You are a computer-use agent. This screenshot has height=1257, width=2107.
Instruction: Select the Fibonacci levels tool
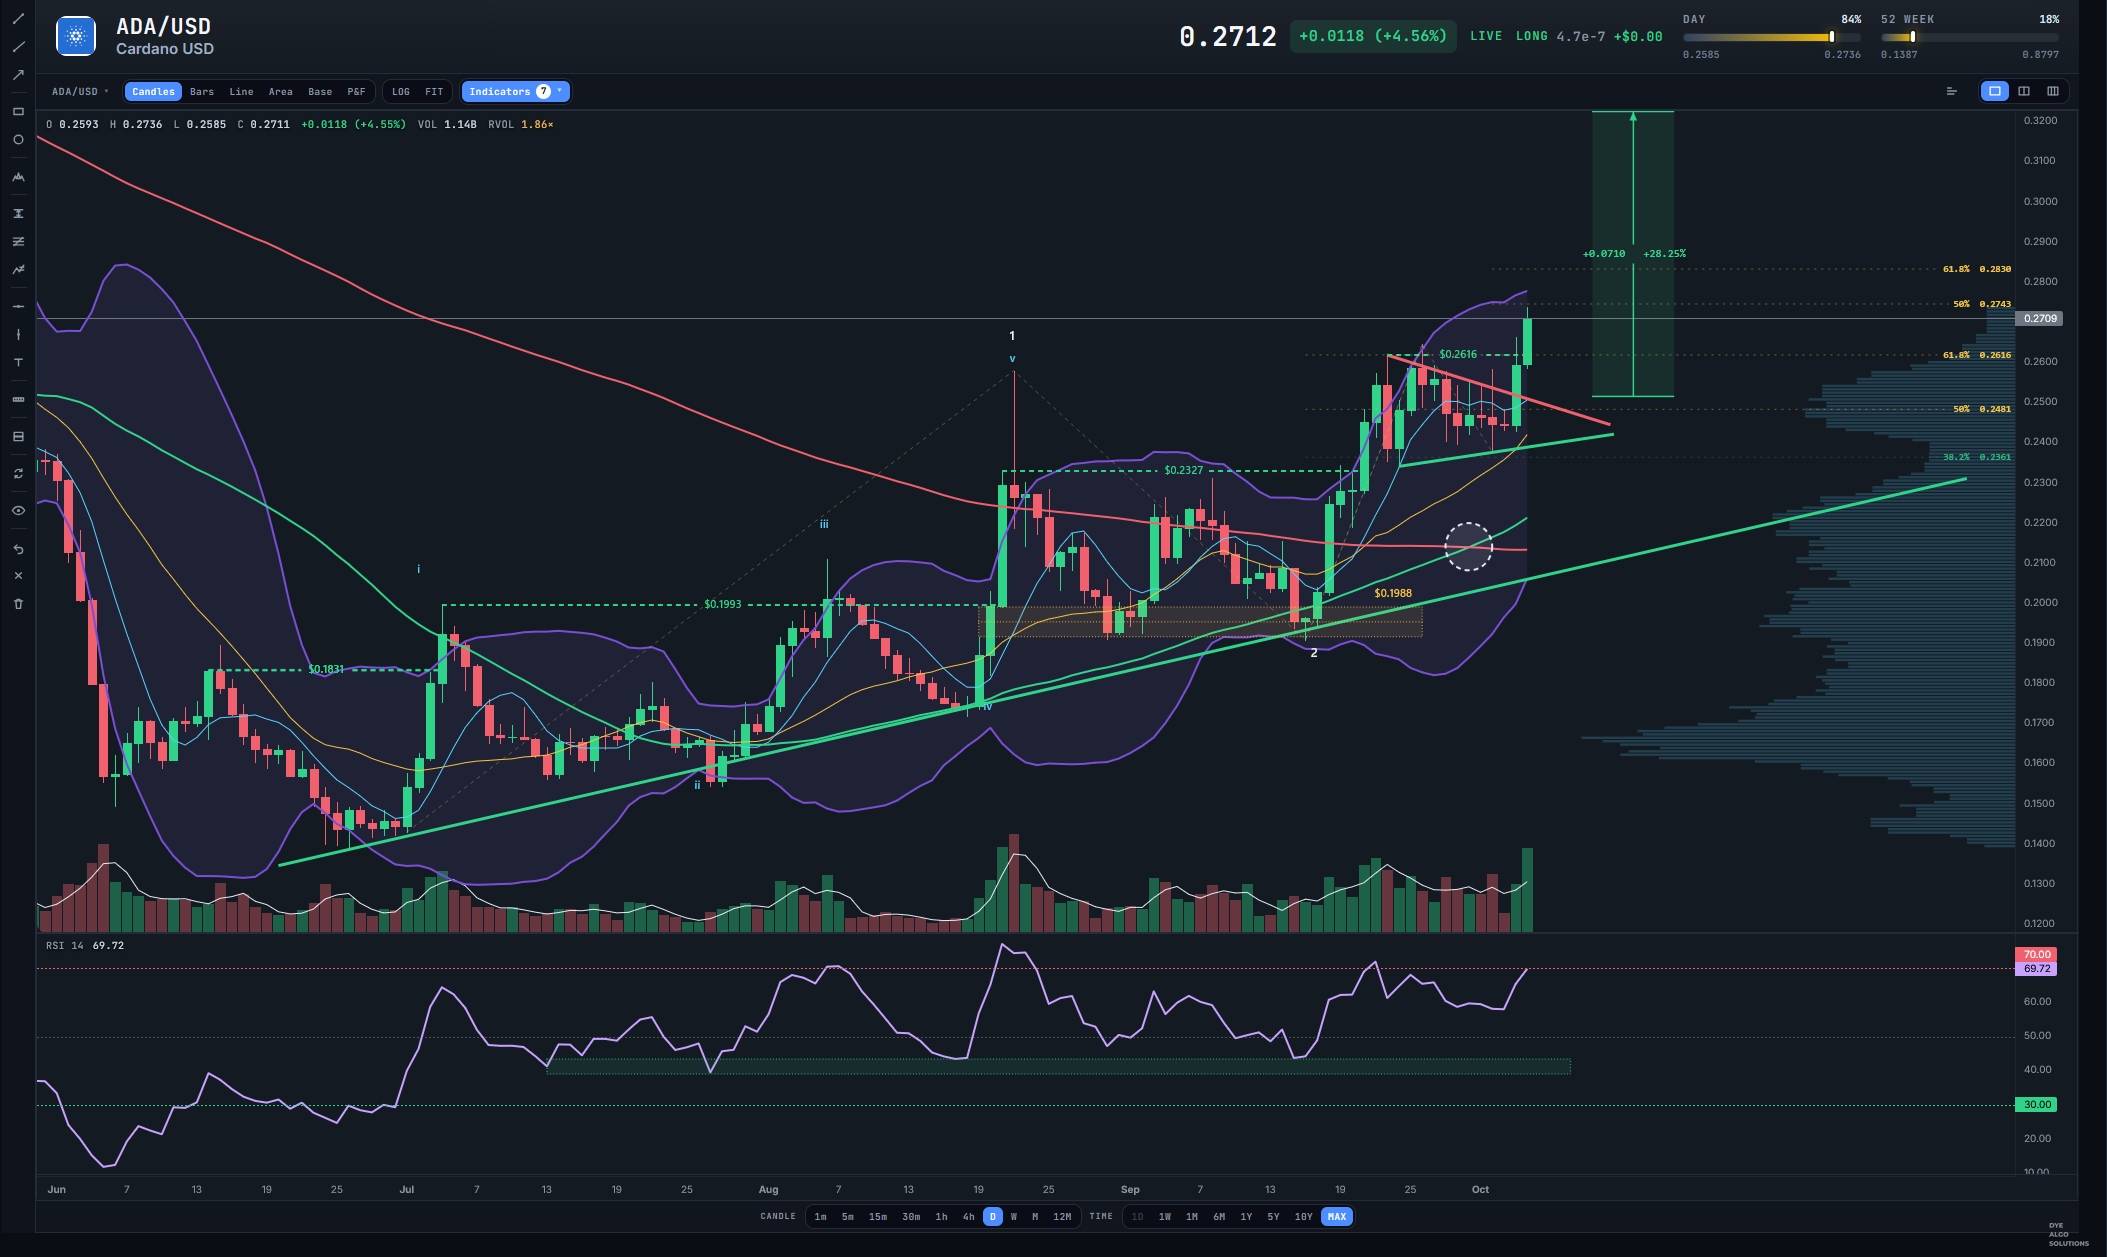18,436
